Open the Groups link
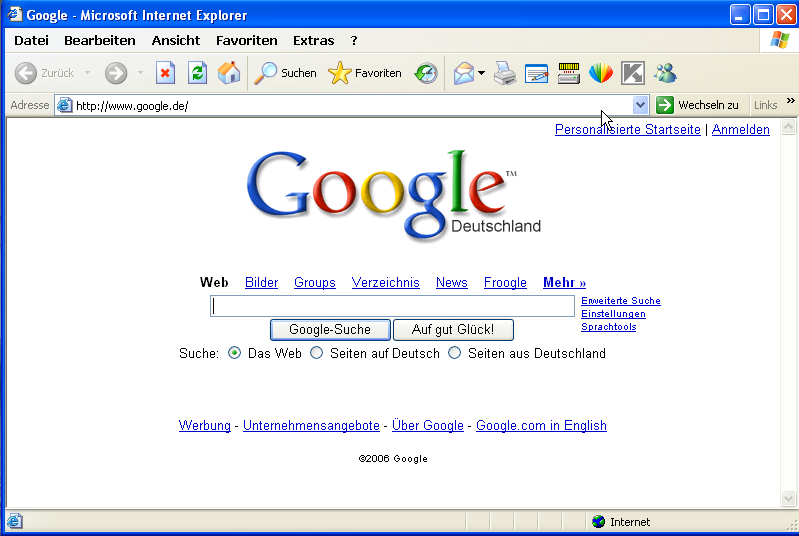 (315, 282)
